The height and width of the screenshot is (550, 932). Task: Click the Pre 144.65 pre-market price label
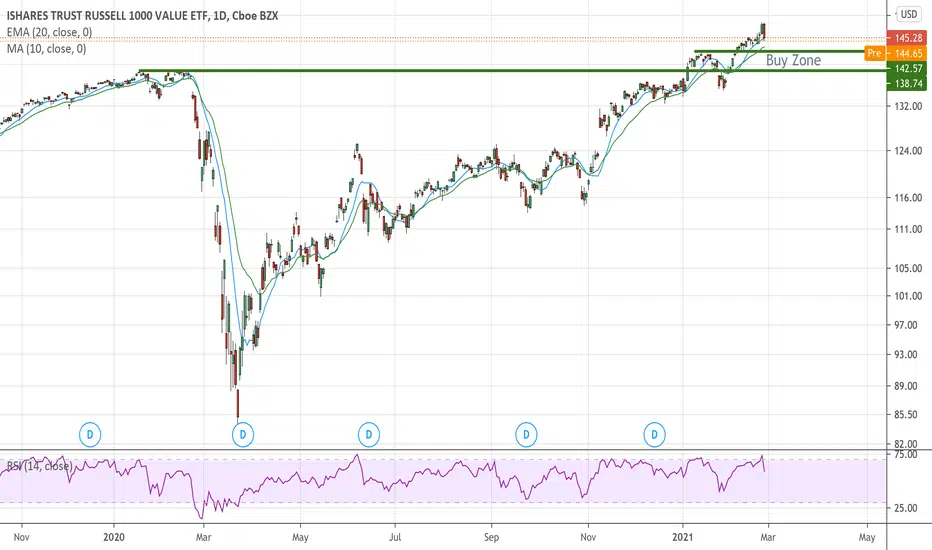click(895, 54)
